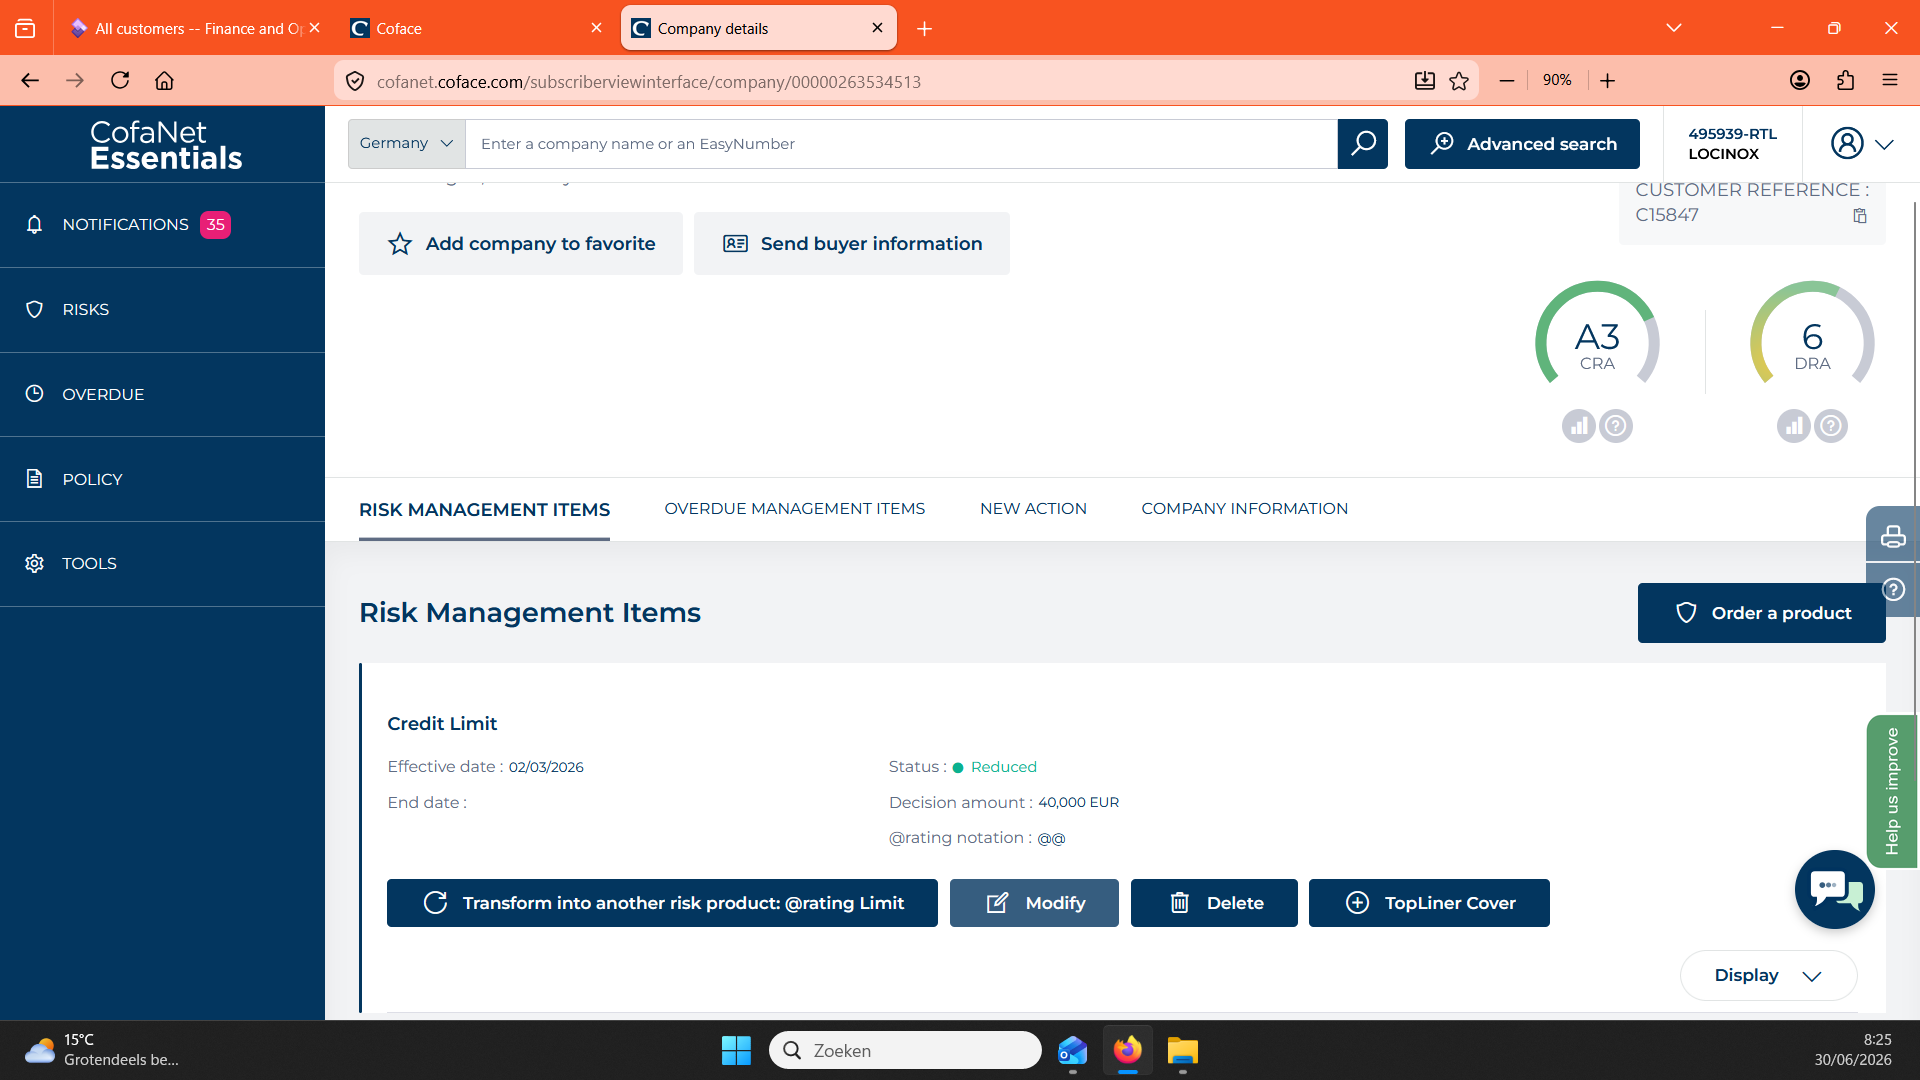Click the install page download icon in address bar
This screenshot has width=1920, height=1080.
(x=1425, y=81)
